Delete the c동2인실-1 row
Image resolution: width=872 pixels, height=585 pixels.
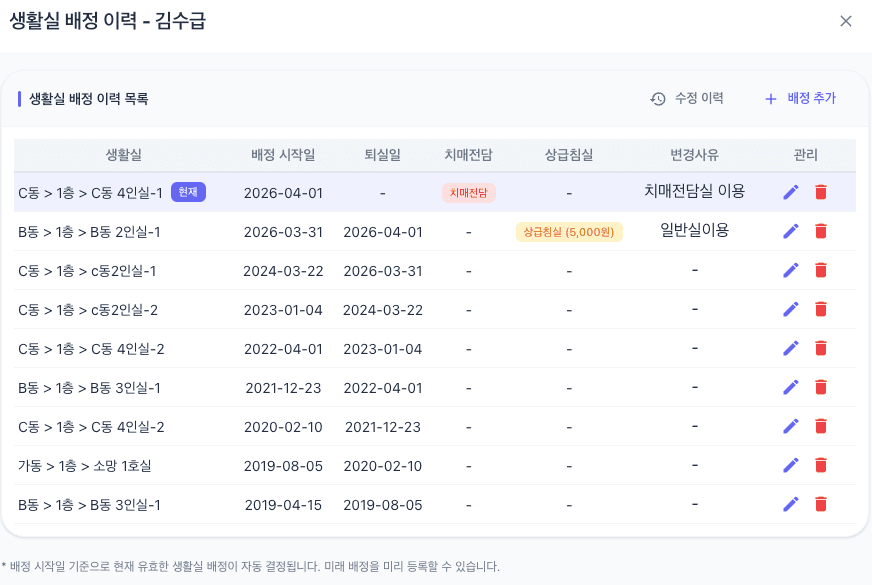click(x=821, y=270)
